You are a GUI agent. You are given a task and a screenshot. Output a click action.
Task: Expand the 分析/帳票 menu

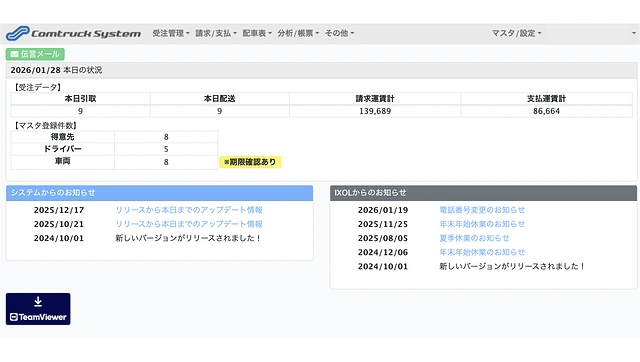tap(298, 33)
